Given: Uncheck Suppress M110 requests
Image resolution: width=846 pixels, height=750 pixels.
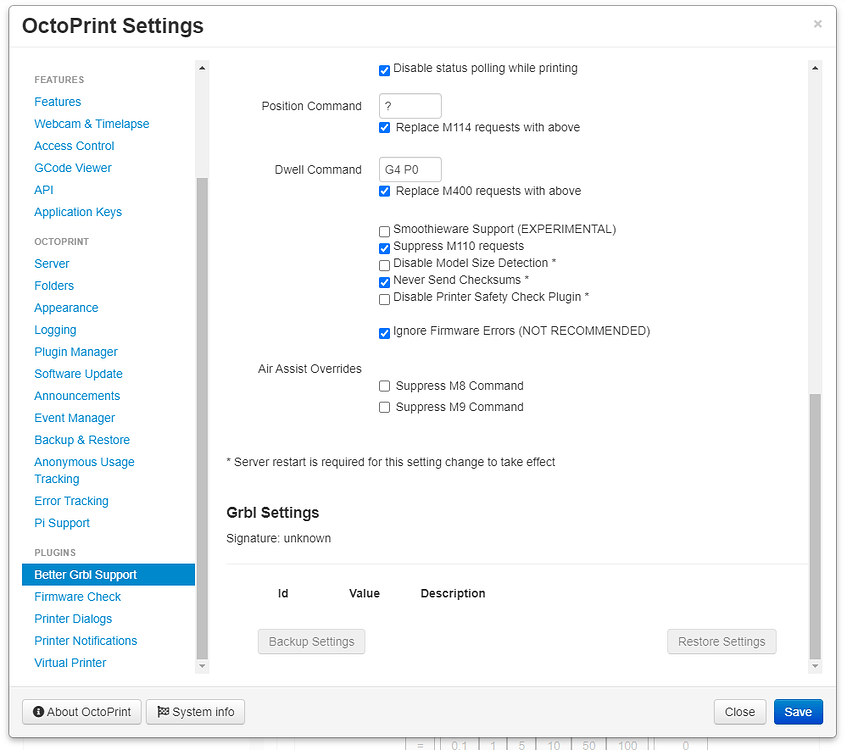Looking at the screenshot, I should tap(384, 246).
